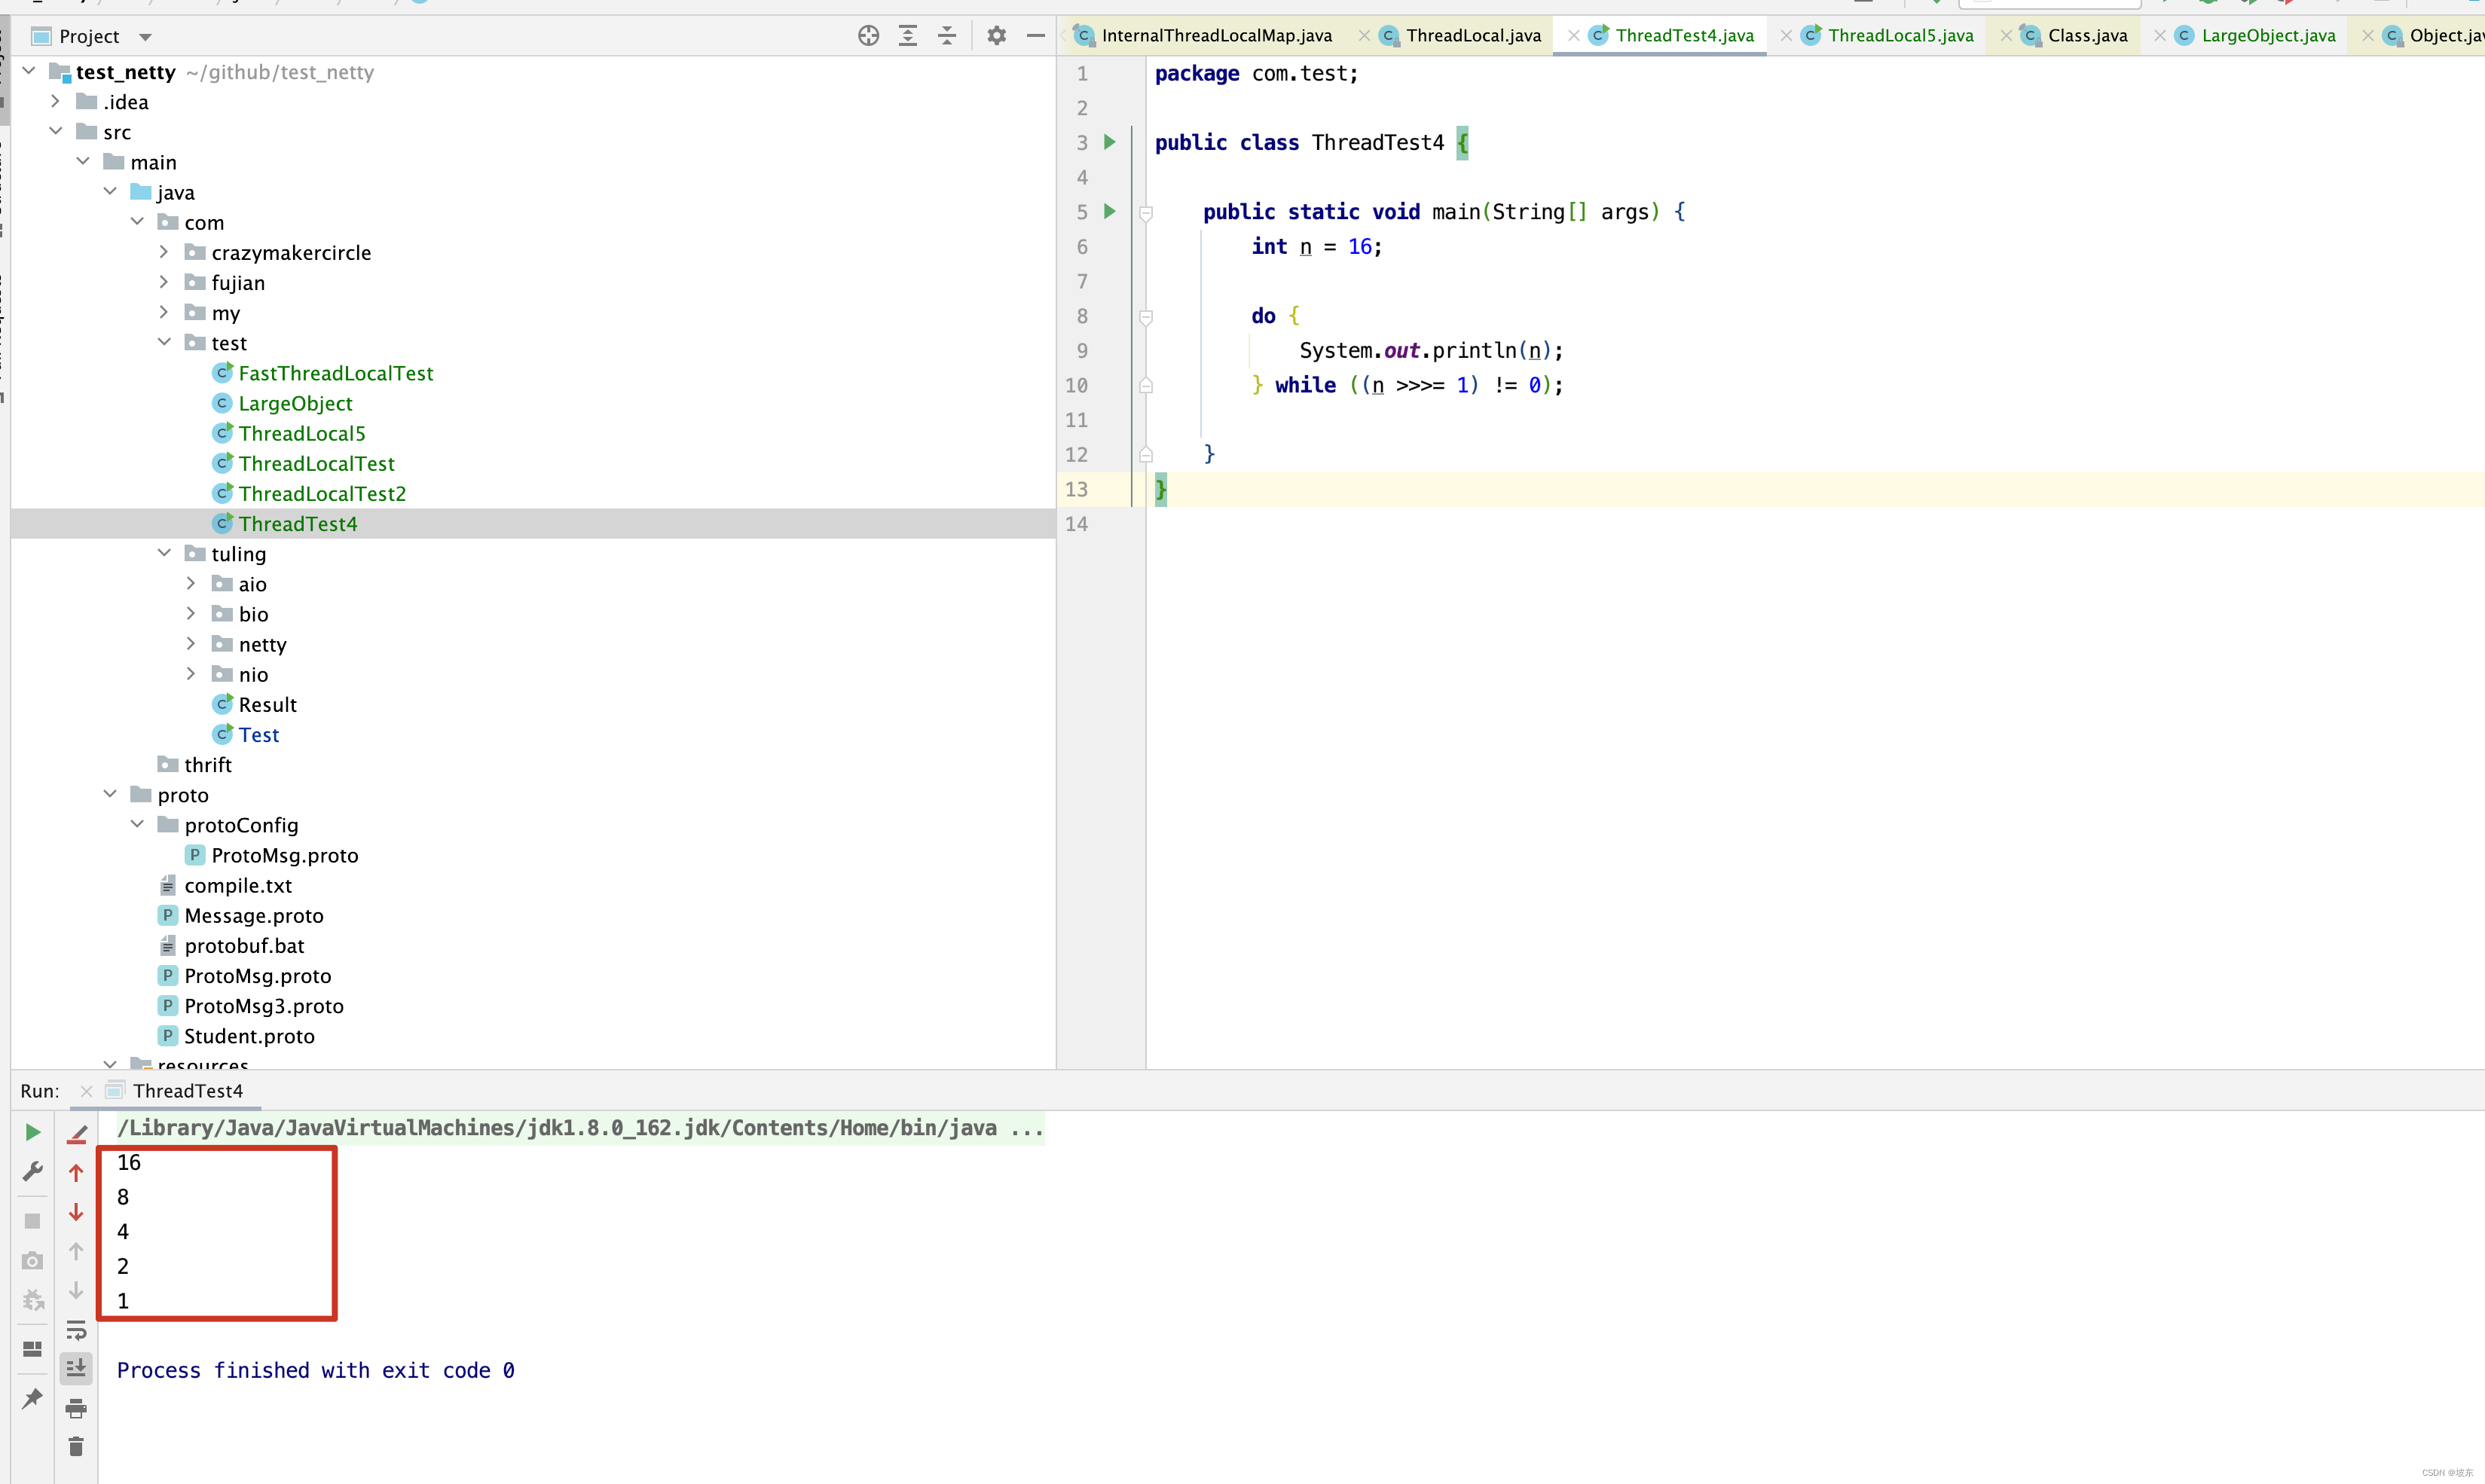Expand the crazymakercircle package
The height and width of the screenshot is (1484, 2485).
164,252
